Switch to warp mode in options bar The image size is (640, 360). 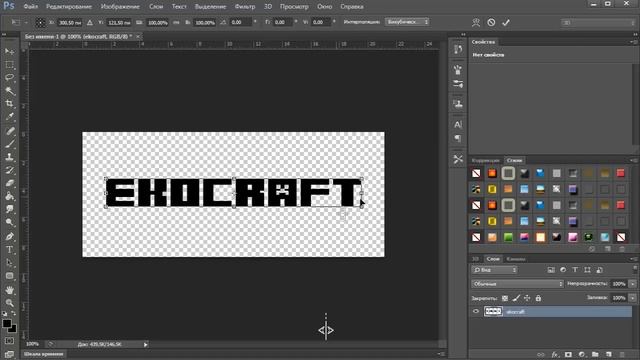point(476,22)
